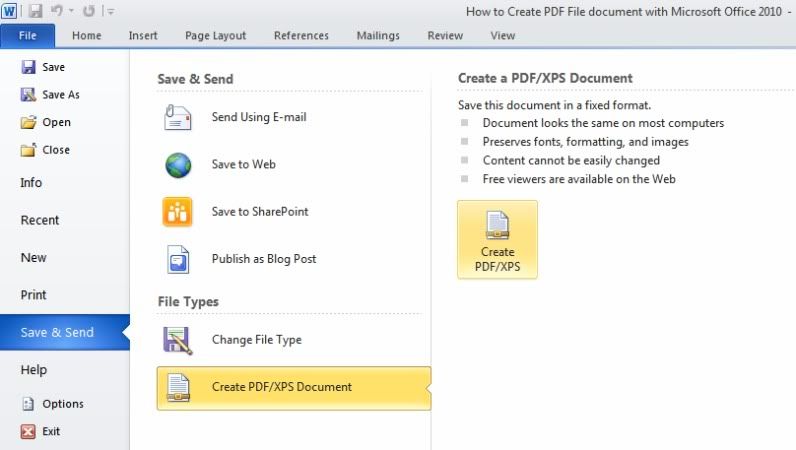This screenshot has width=796, height=450.
Task: Switch to the Page Layout tab
Action: point(215,35)
